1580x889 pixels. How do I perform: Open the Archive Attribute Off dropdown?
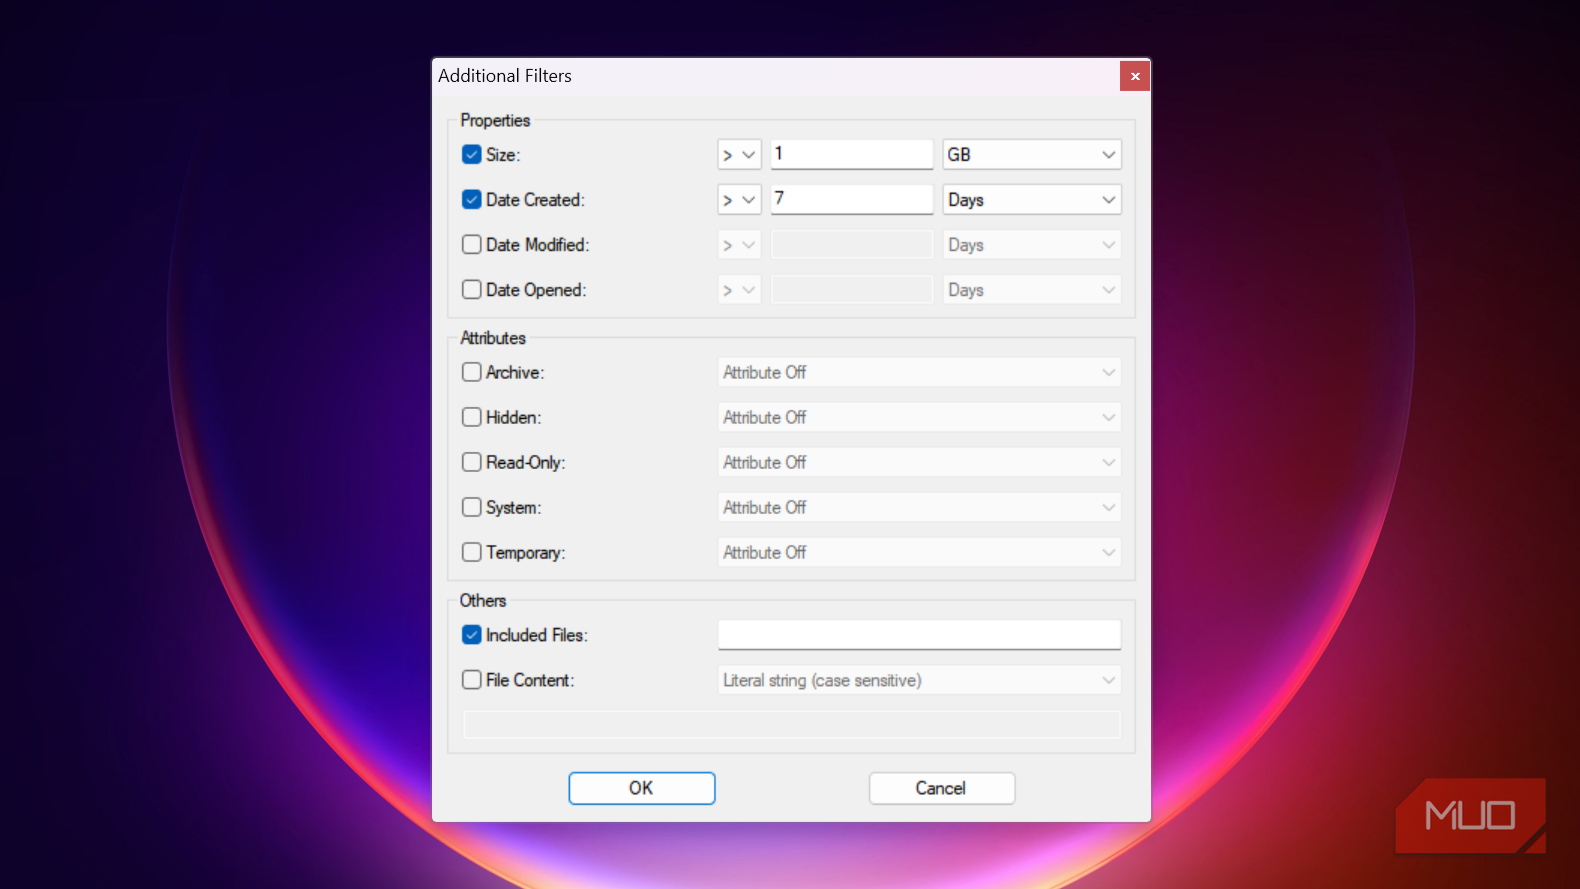(x=919, y=372)
